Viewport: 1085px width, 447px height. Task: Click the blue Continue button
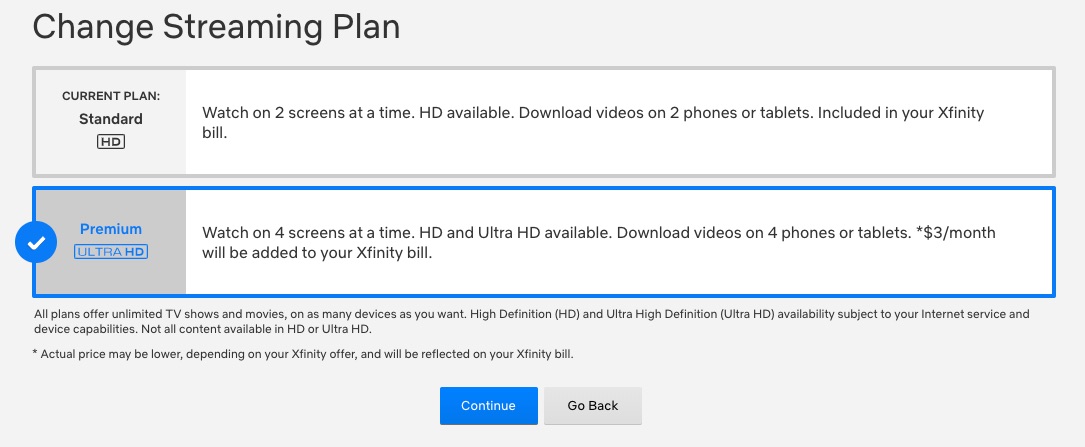click(x=489, y=405)
